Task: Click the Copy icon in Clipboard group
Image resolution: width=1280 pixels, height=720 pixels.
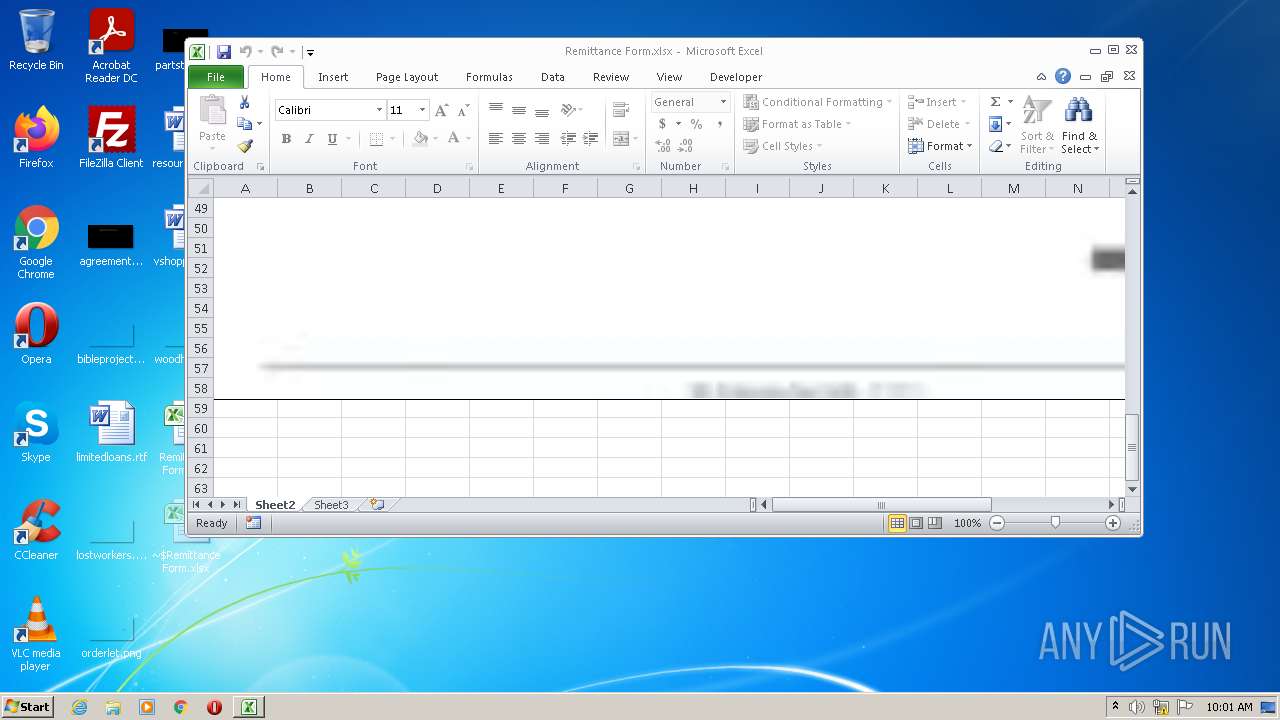Action: click(245, 124)
